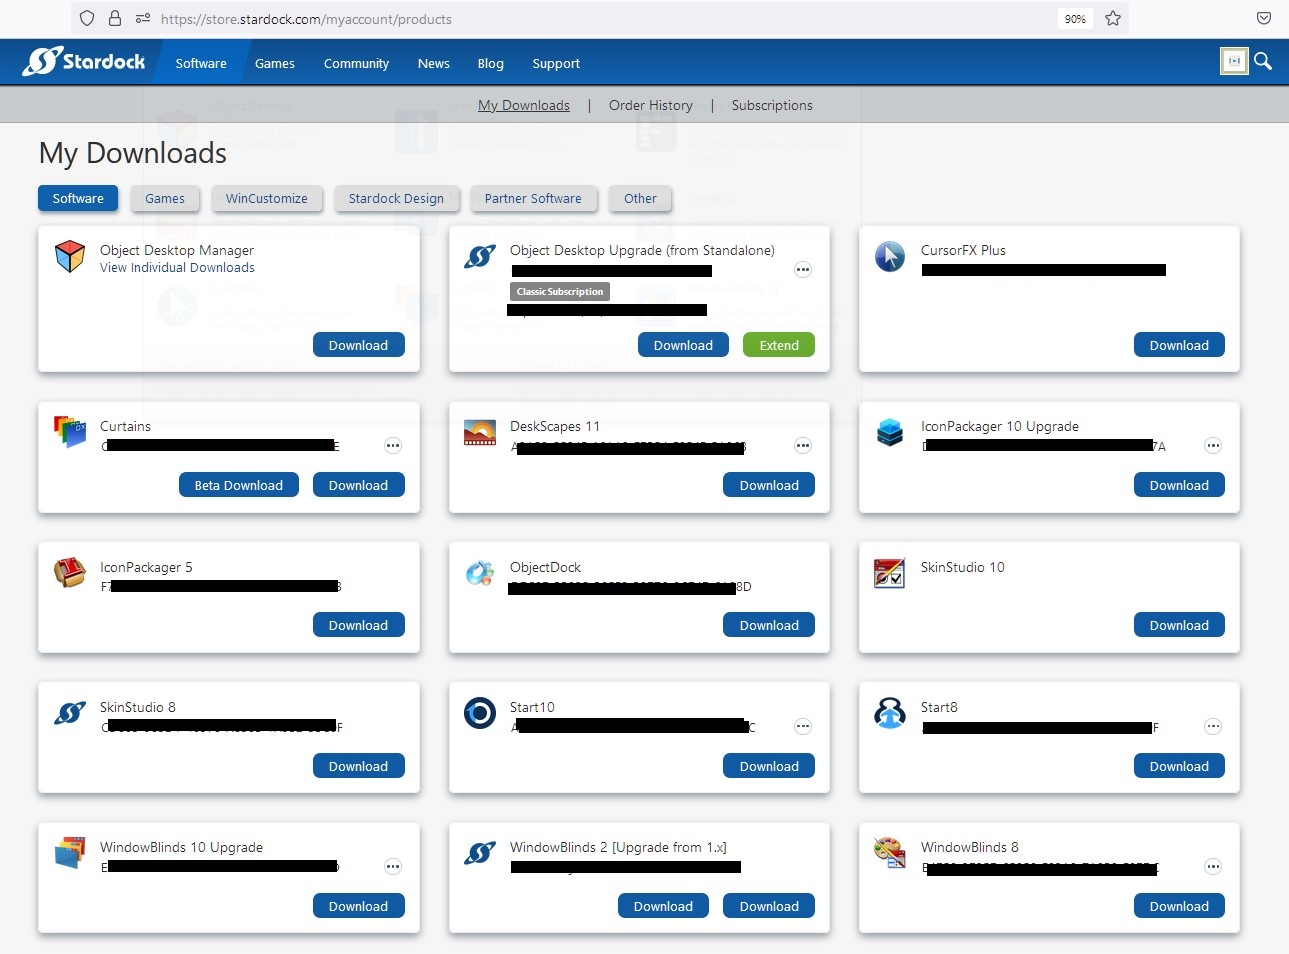Viewport: 1289px width, 954px height.
Task: Click the Object Desktop Manager cube icon
Action: [x=70, y=257]
